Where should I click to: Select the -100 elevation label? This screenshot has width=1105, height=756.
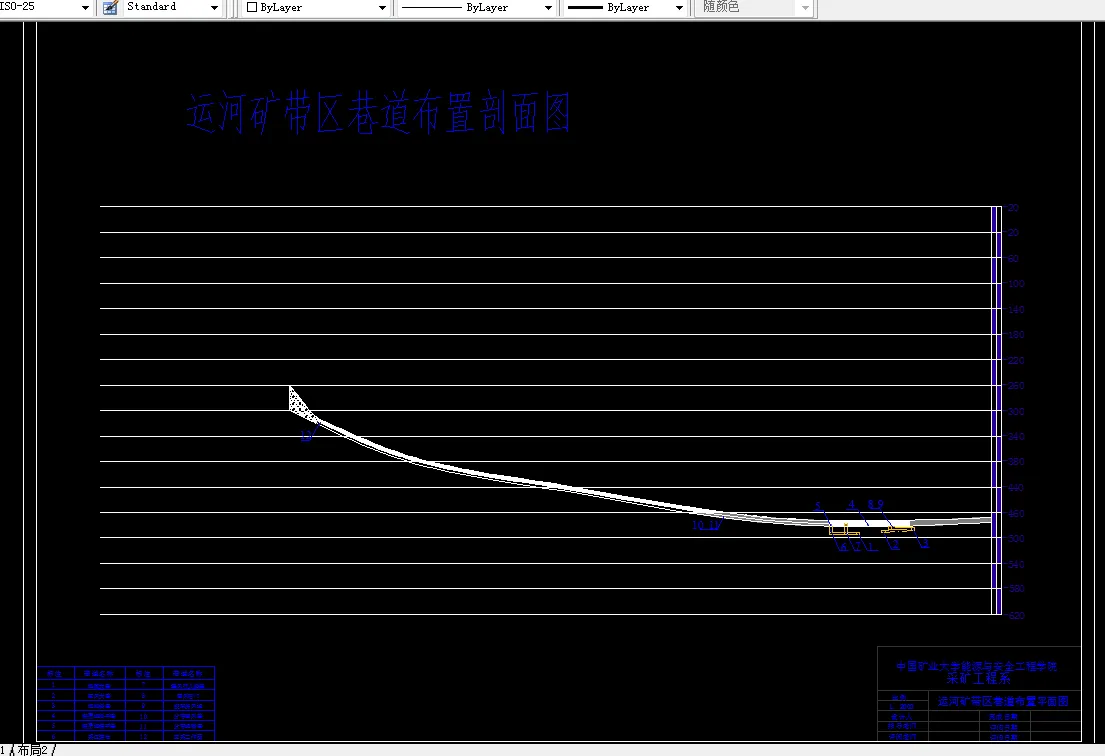(x=1016, y=284)
